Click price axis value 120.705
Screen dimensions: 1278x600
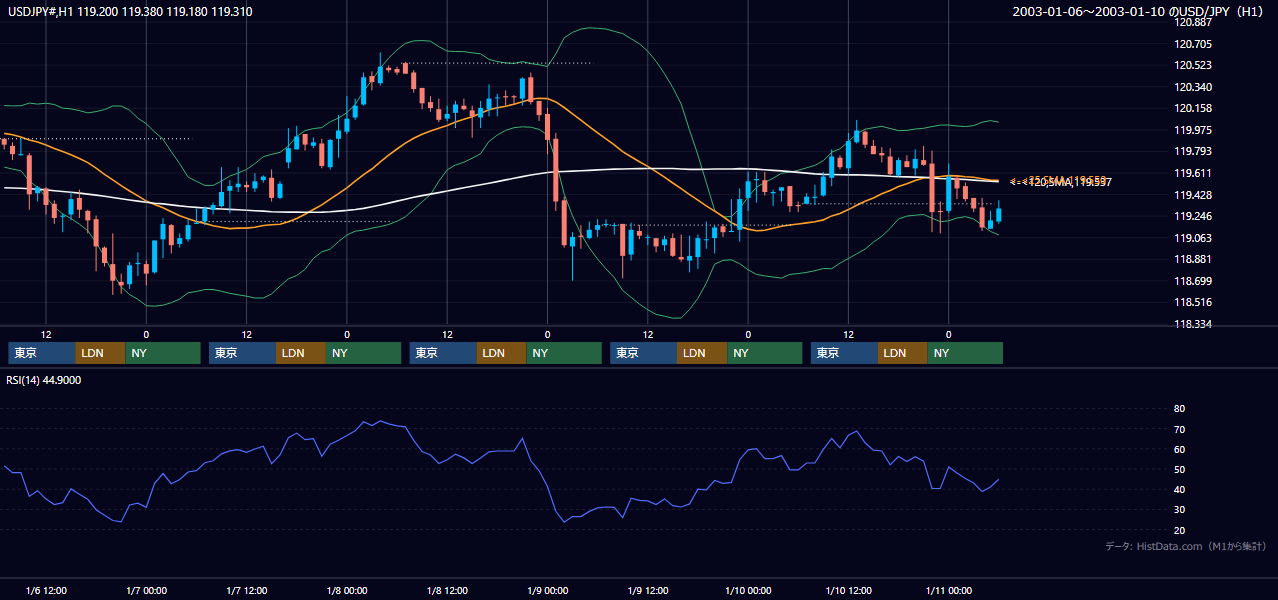click(1194, 44)
